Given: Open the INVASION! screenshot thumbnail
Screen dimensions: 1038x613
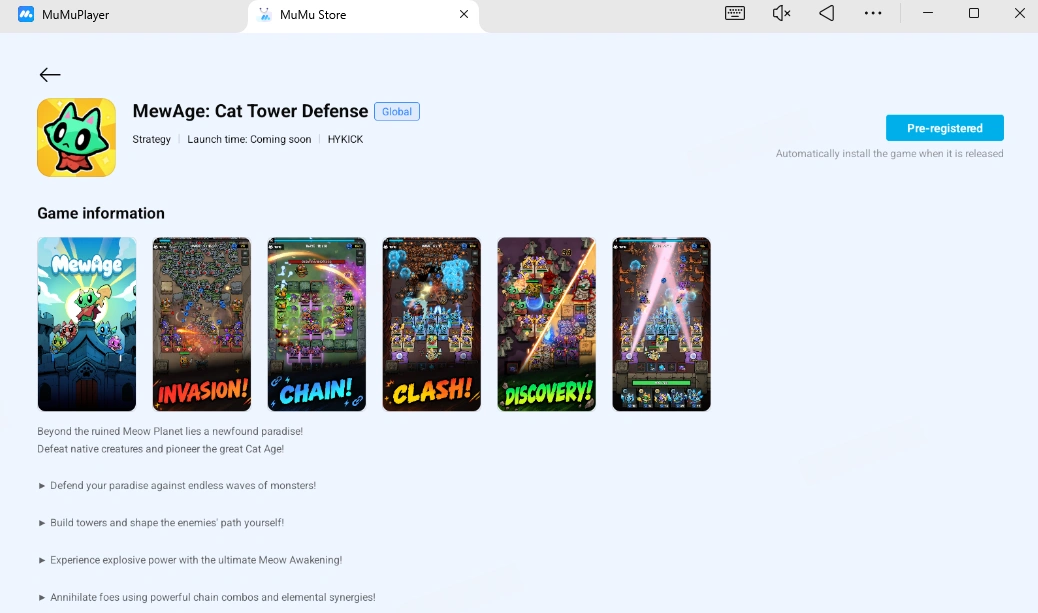Looking at the screenshot, I should (x=202, y=324).
